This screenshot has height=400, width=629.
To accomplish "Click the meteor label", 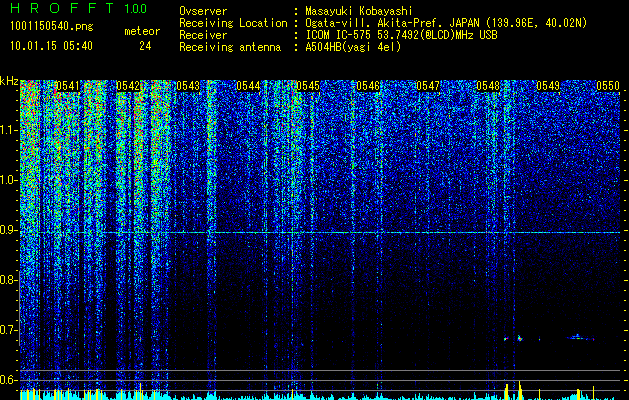I will (x=142, y=31).
